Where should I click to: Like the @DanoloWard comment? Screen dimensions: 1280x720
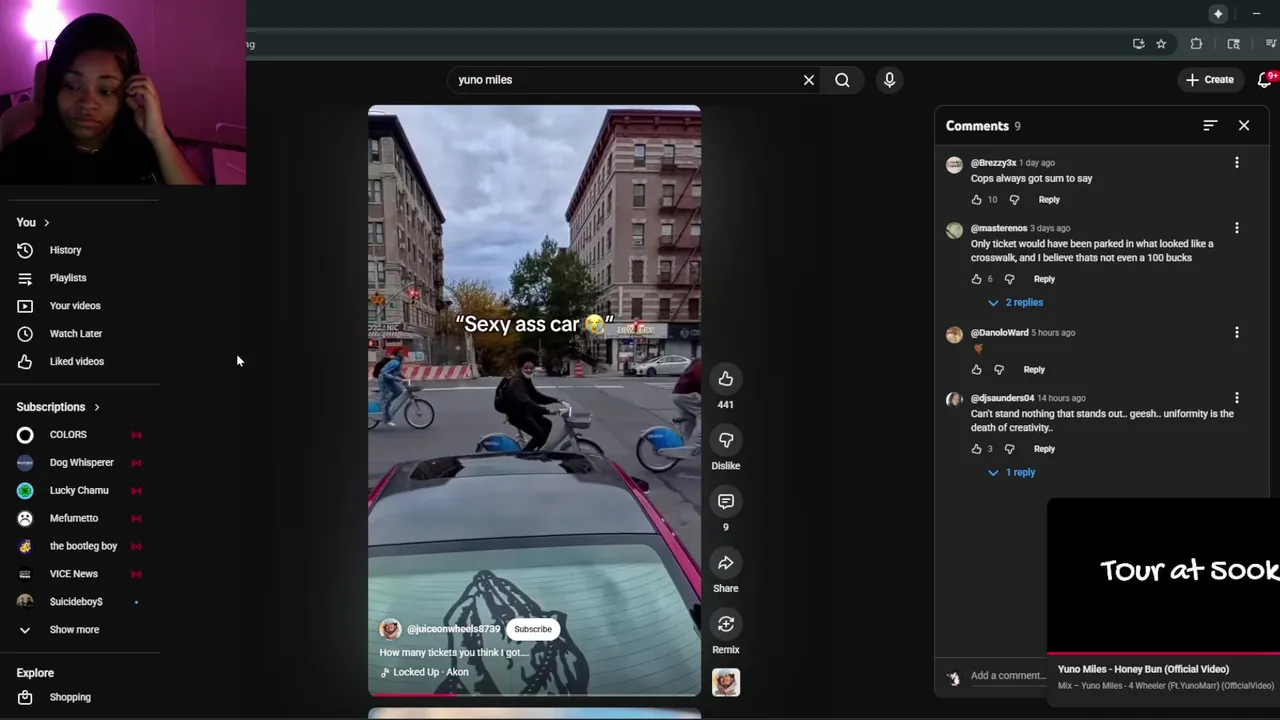point(977,370)
